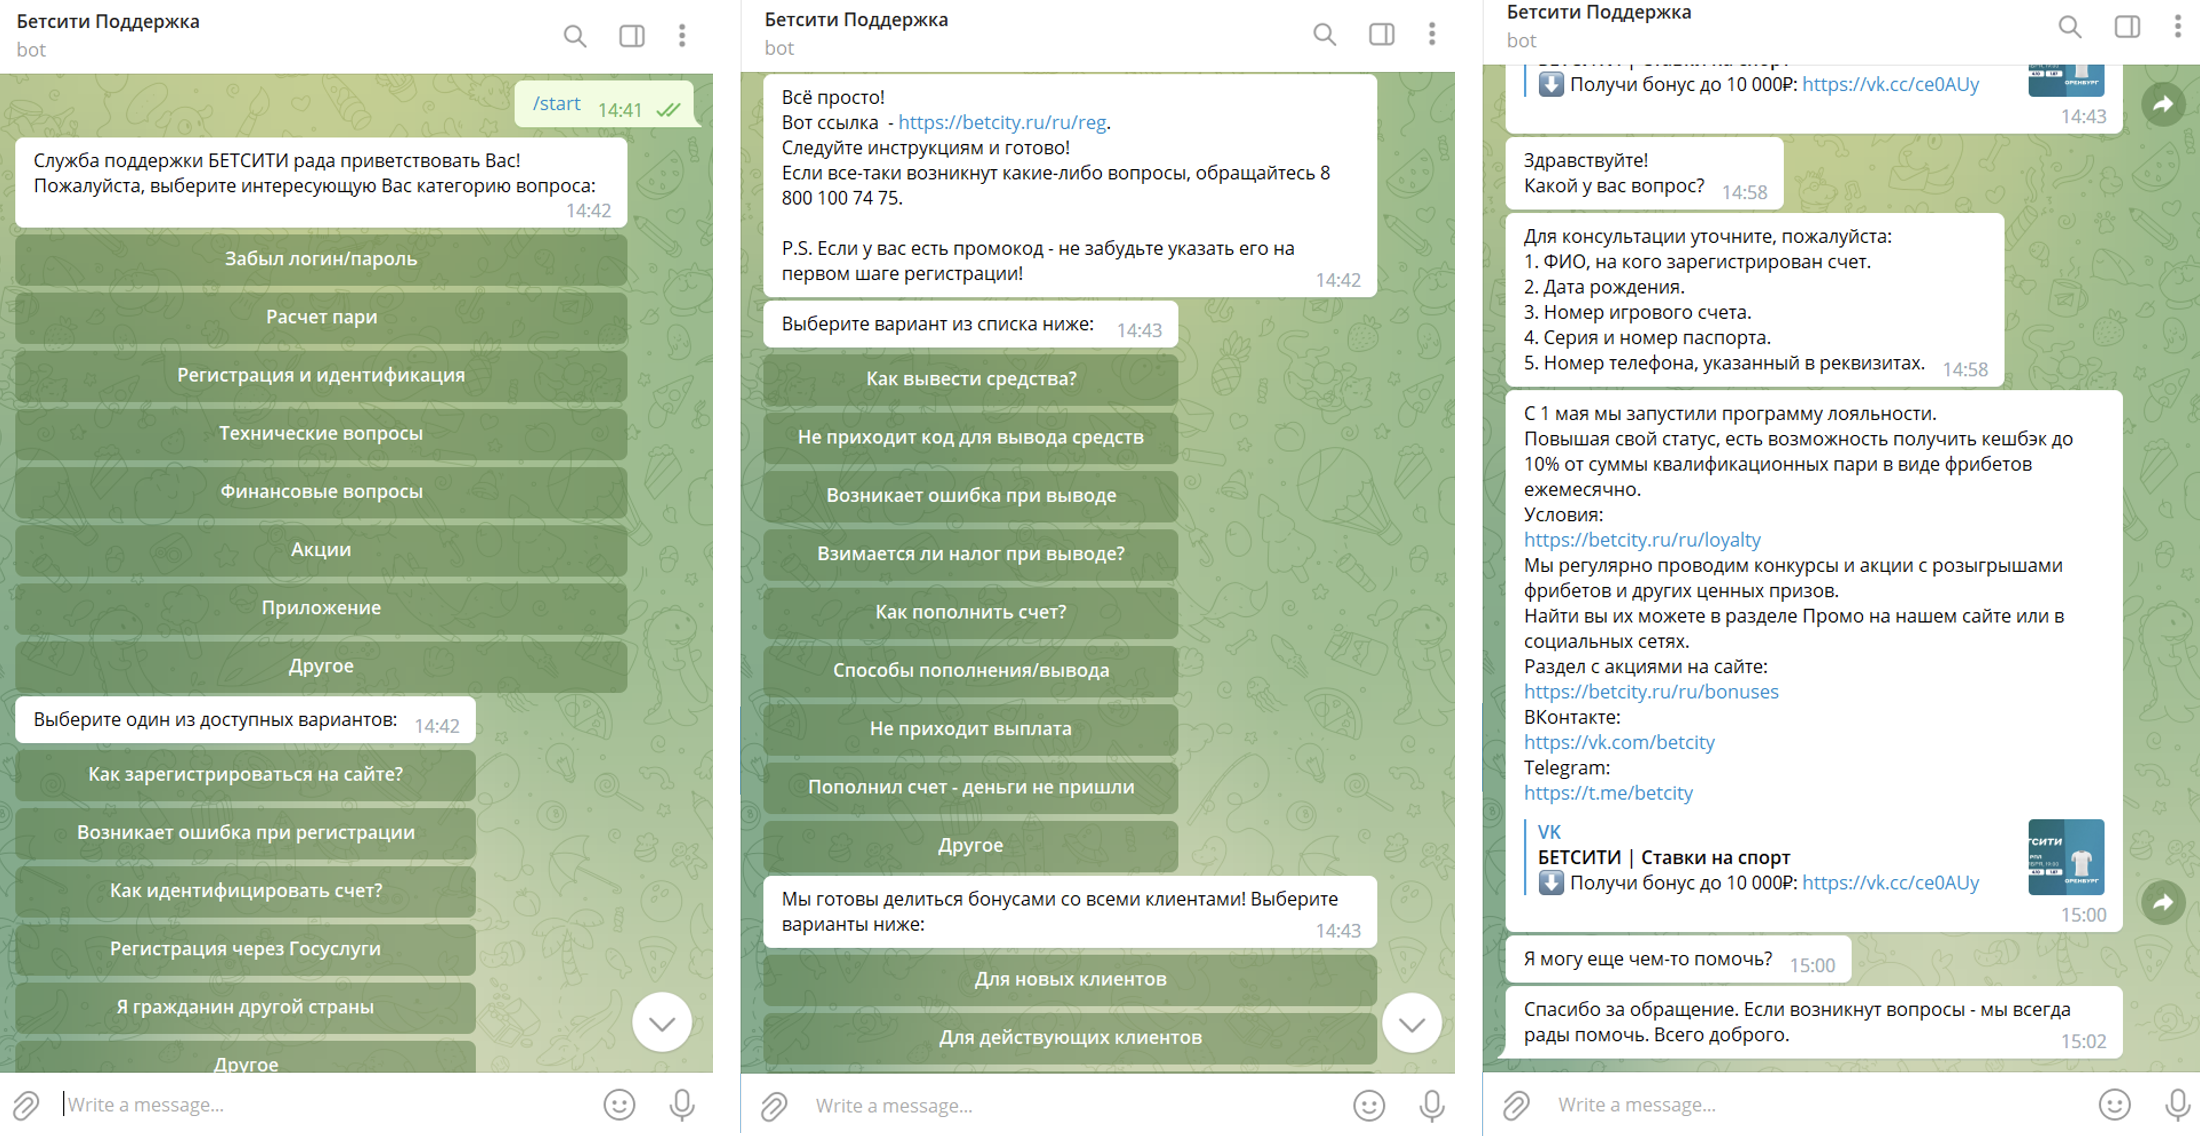Screen dimensions: 2200x1138
Task: Choose 'Как идентифицировать счет?' option
Action: coord(246,890)
